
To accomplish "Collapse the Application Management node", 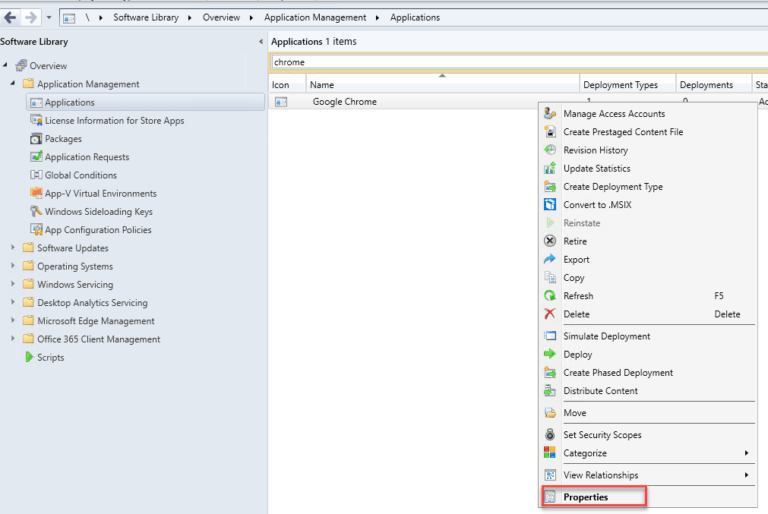I will (13, 84).
